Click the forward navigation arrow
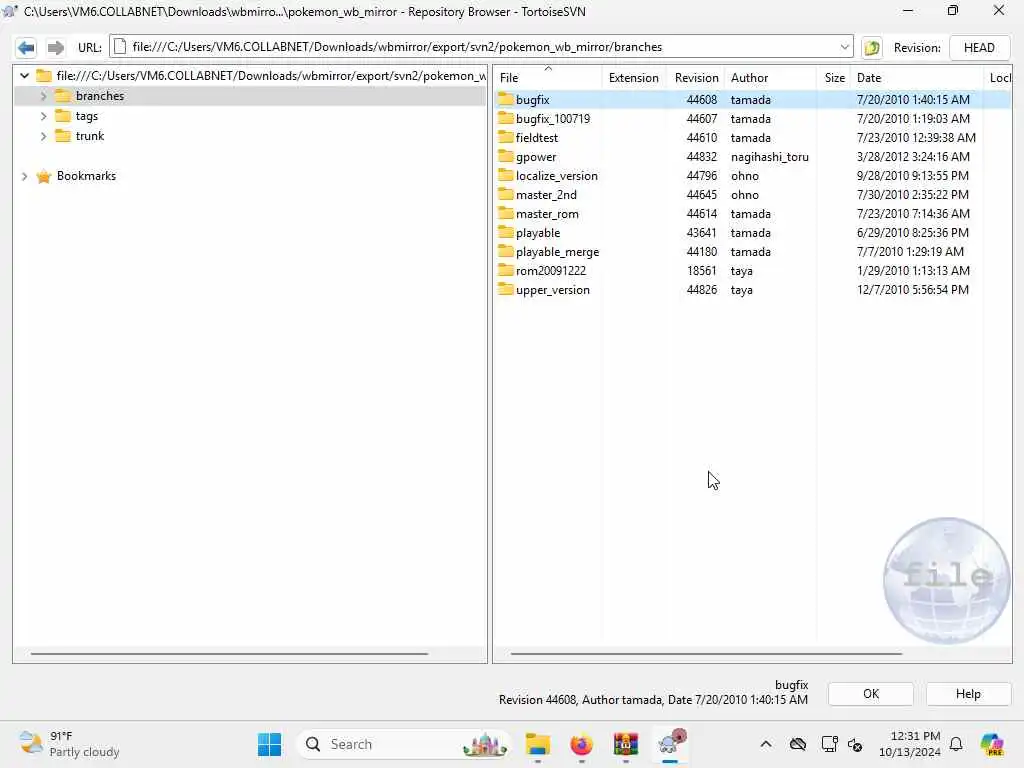The height and width of the screenshot is (768, 1024). 56,48
